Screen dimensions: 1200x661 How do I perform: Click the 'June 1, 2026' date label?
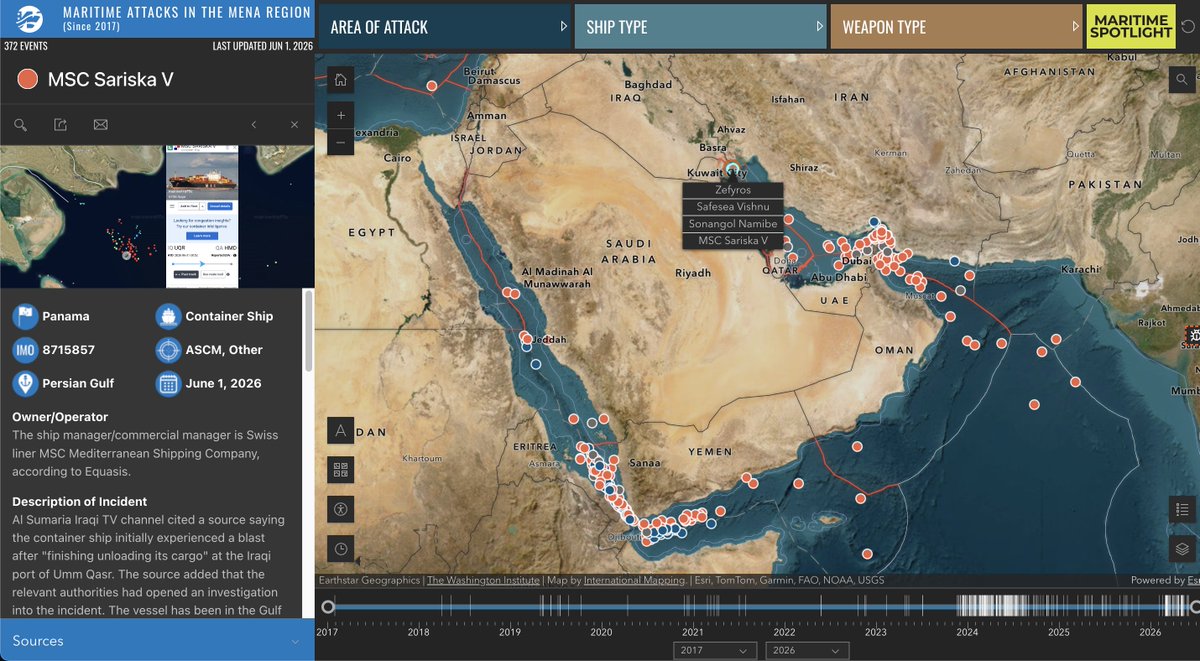pos(223,383)
